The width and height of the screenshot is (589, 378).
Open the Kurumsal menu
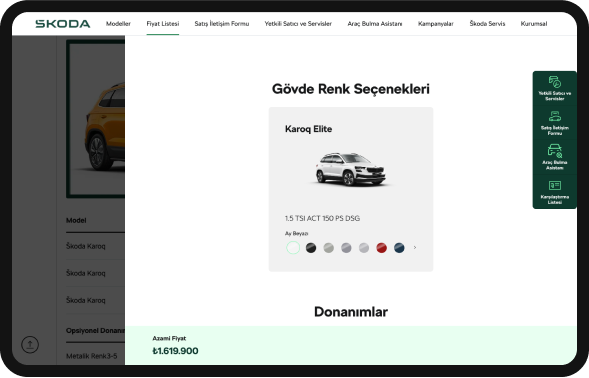point(534,24)
